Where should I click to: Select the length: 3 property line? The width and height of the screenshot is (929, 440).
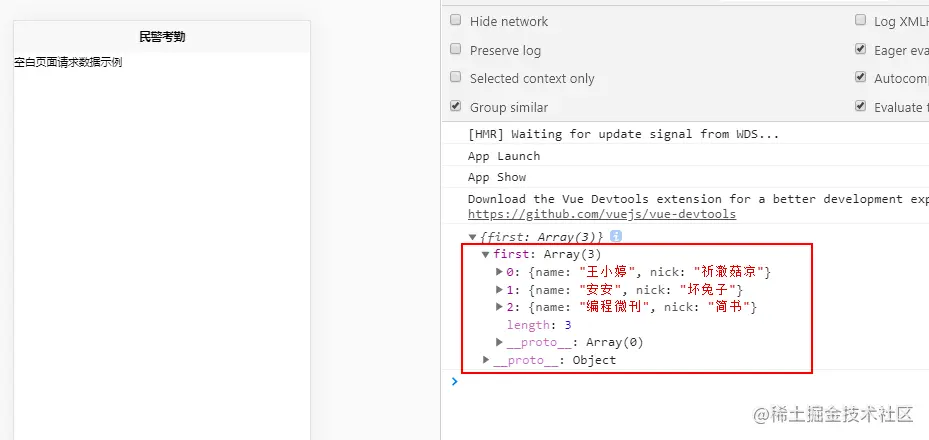click(539, 325)
